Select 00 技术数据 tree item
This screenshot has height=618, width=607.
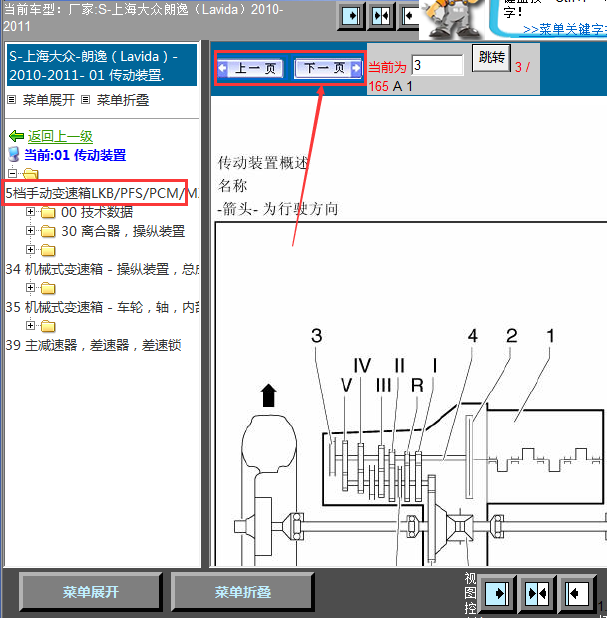97,212
